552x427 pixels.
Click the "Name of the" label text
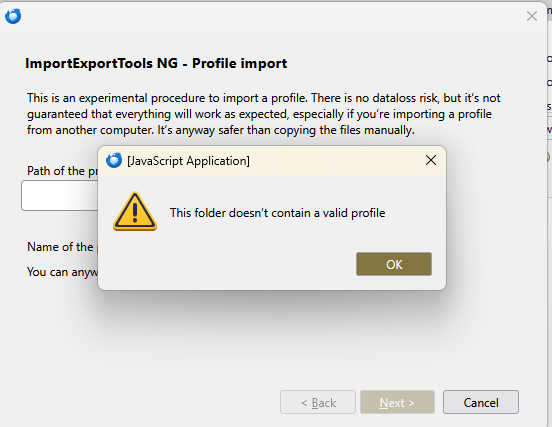click(61, 247)
